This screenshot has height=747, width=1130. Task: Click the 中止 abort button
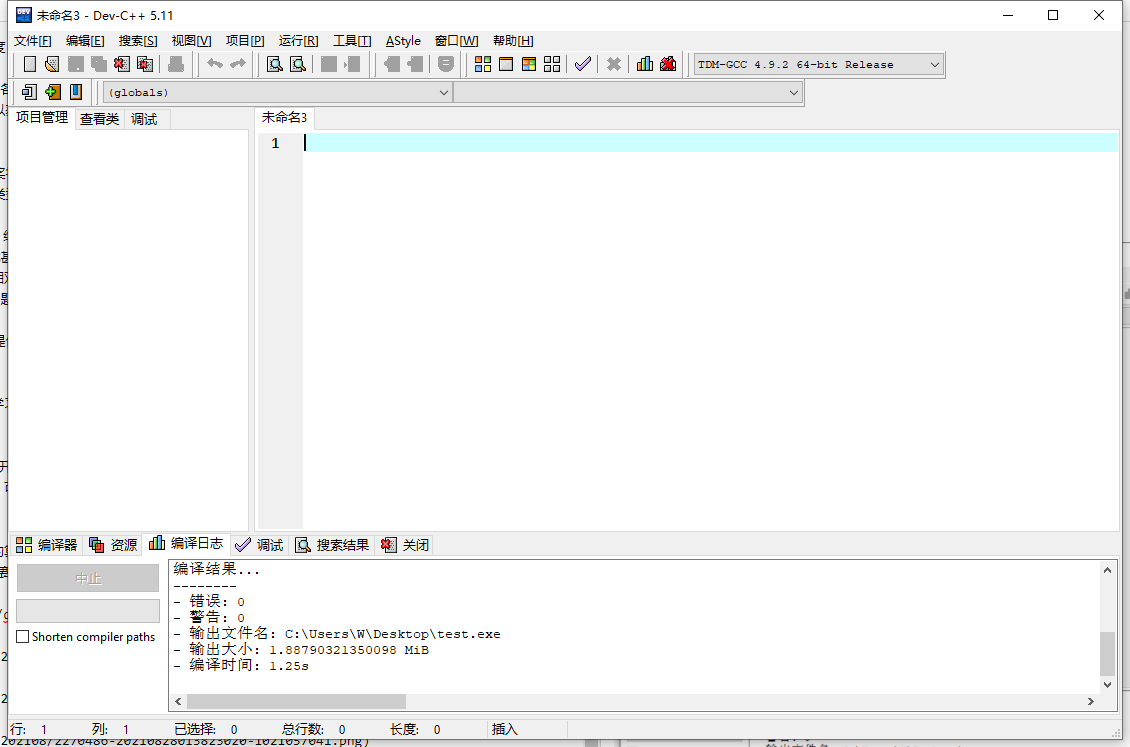[88, 578]
